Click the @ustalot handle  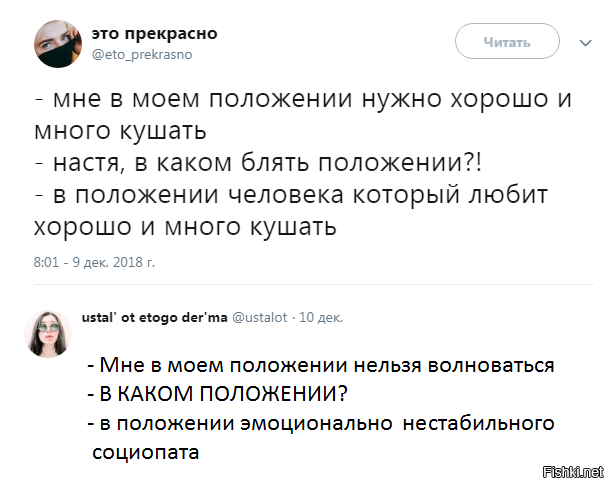[x=260, y=317]
